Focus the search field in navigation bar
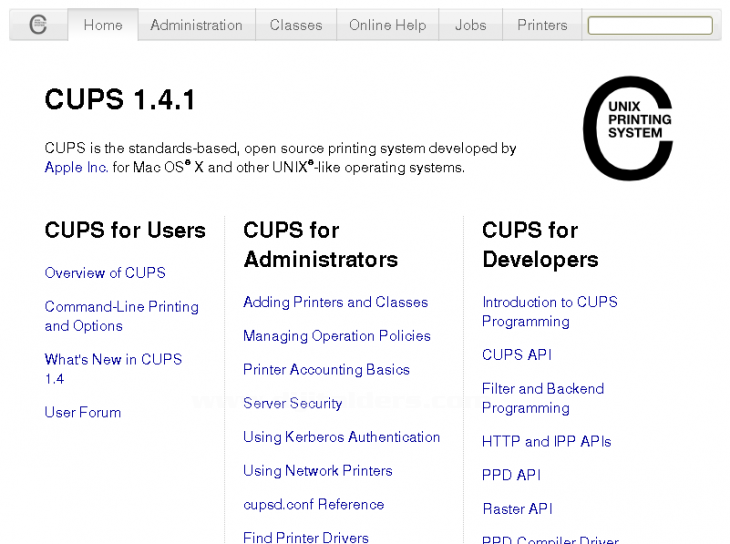 pyautogui.click(x=650, y=26)
